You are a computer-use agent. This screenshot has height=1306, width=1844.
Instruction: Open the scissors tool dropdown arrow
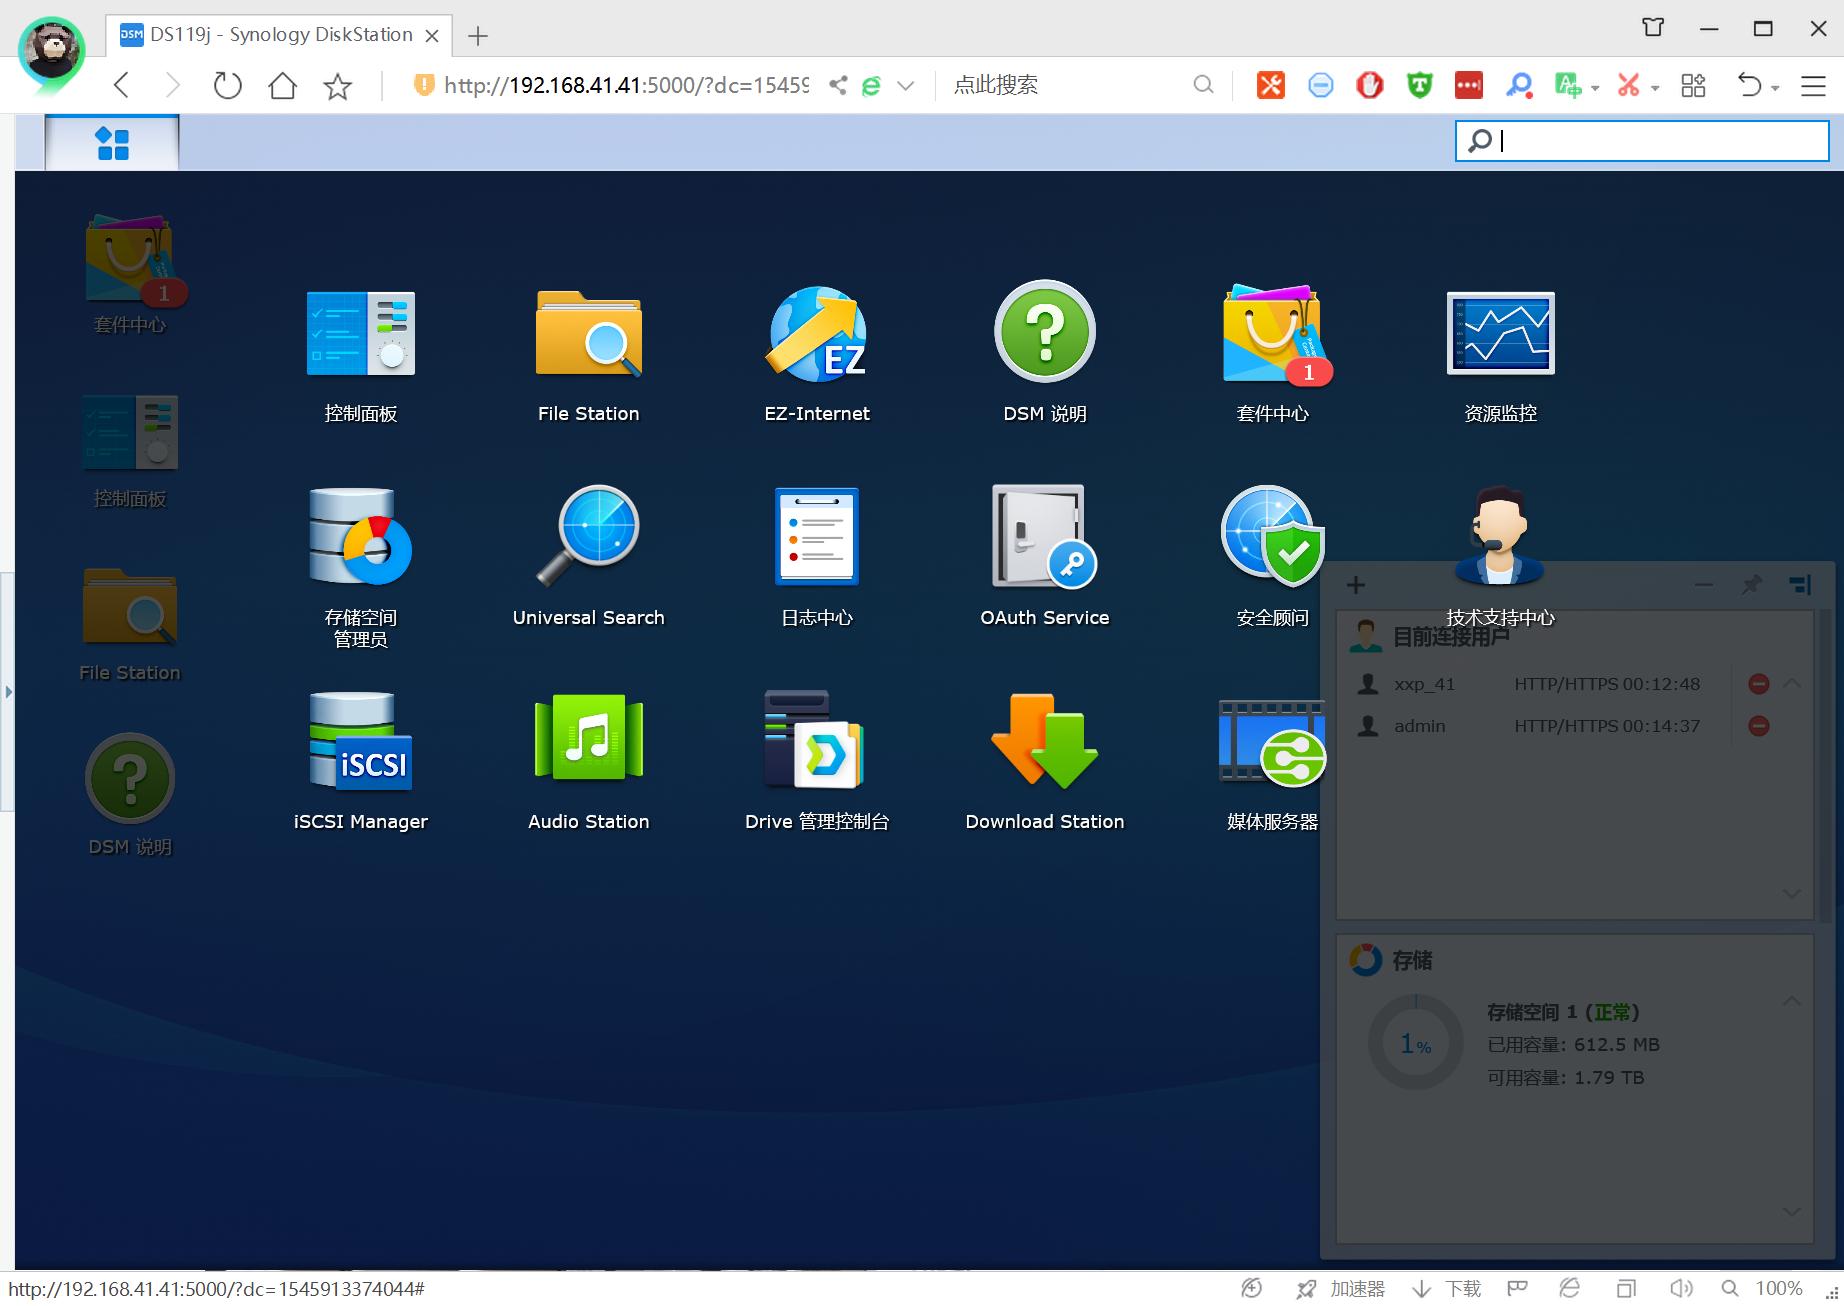point(1655,88)
